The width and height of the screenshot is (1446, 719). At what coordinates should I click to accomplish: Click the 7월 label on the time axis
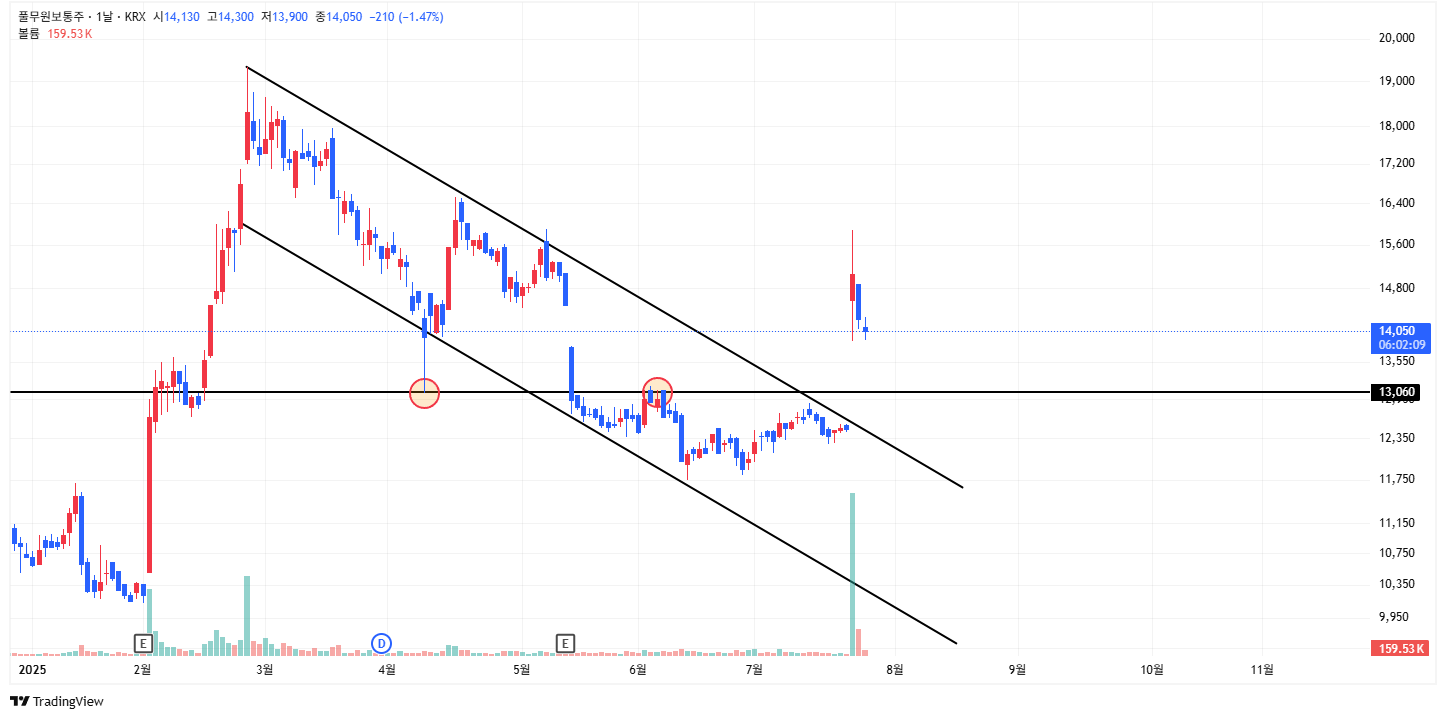(x=754, y=670)
